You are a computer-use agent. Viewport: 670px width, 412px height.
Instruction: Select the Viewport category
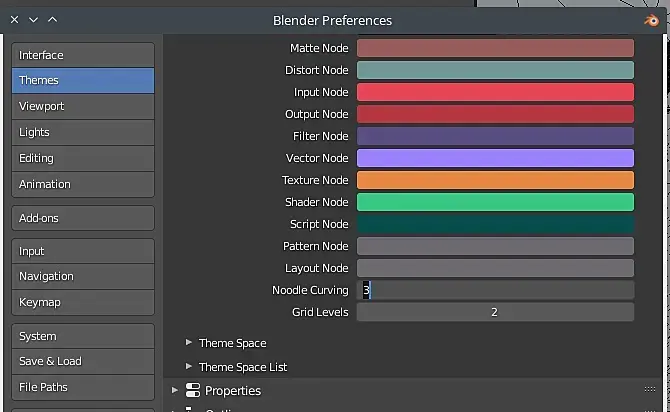(83, 106)
